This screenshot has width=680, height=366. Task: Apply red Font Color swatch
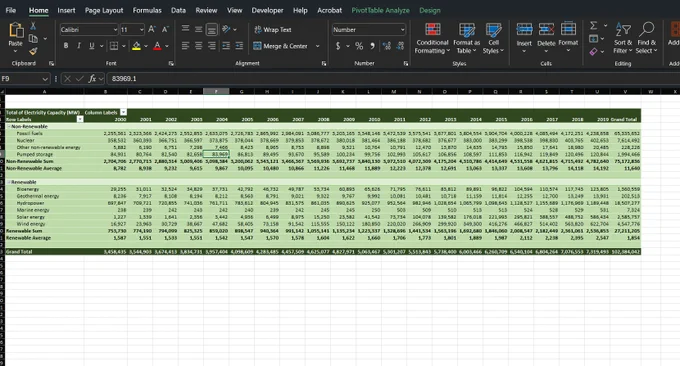point(157,46)
